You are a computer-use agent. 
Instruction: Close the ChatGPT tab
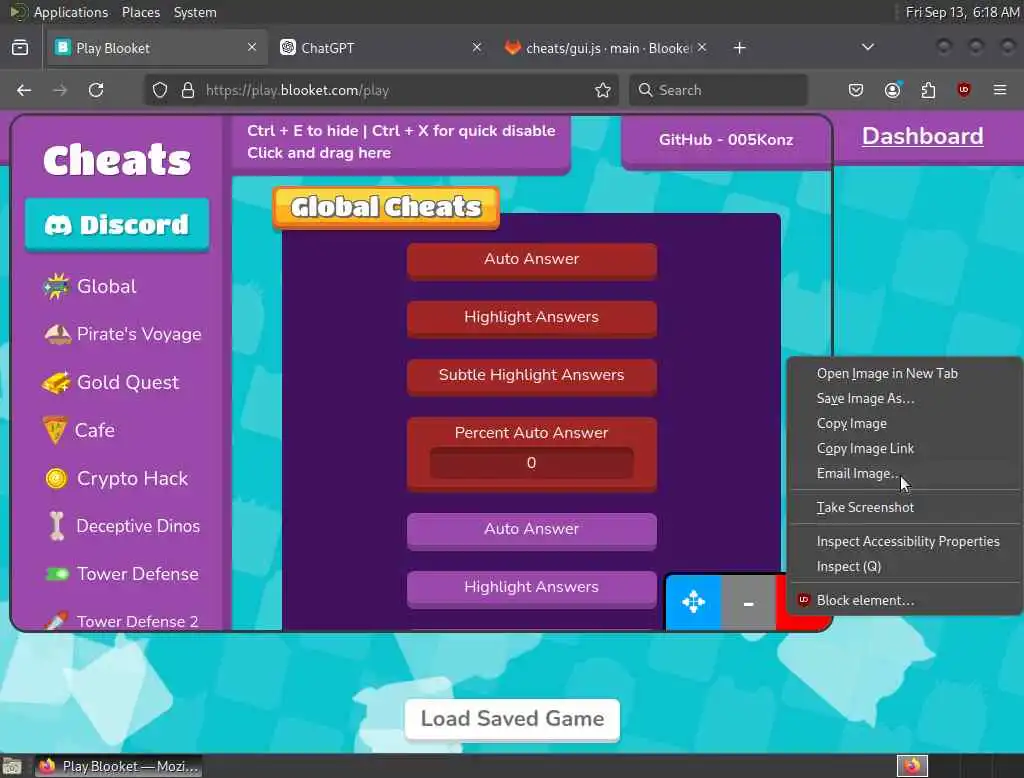[477, 48]
